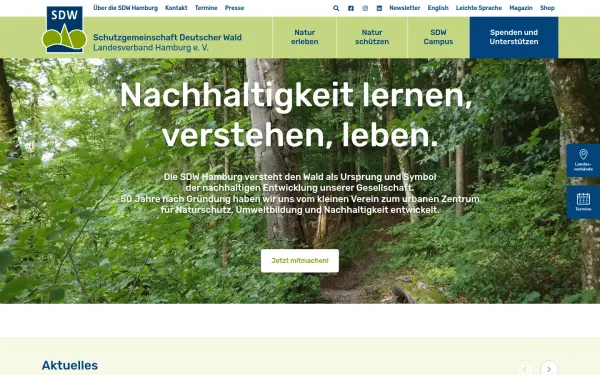Open Natur schützen menu
Image resolution: width=600 pixels, height=375 pixels.
tap(372, 37)
